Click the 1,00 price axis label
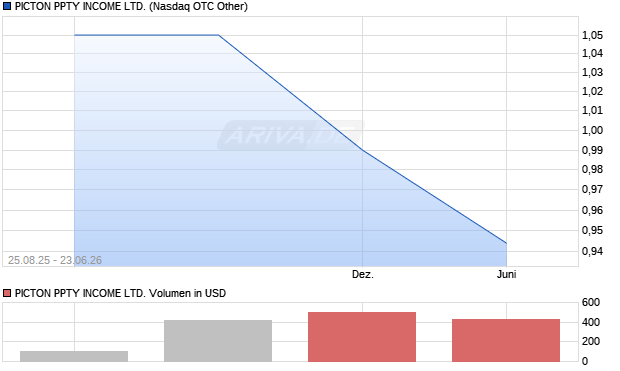This screenshot has height=371, width=620. (x=592, y=130)
